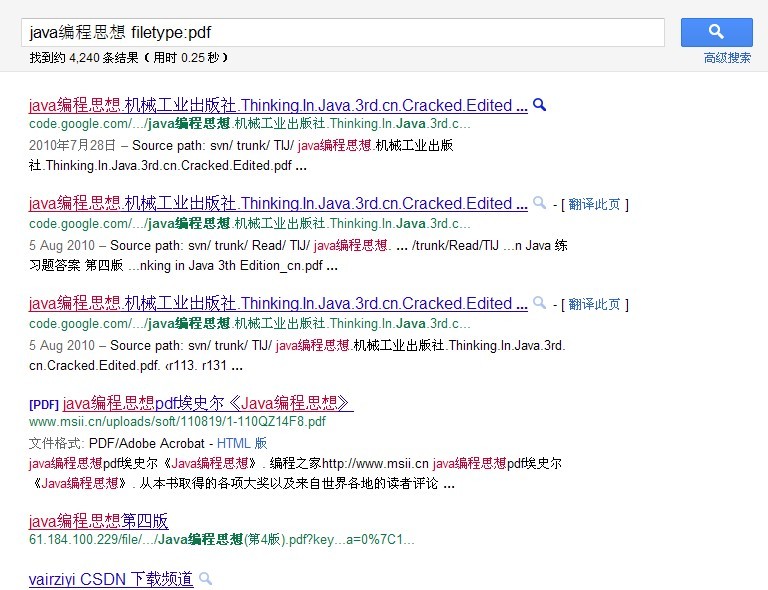Click the first result's code.google.com green URL
The image size is (768, 590).
[x=249, y=124]
